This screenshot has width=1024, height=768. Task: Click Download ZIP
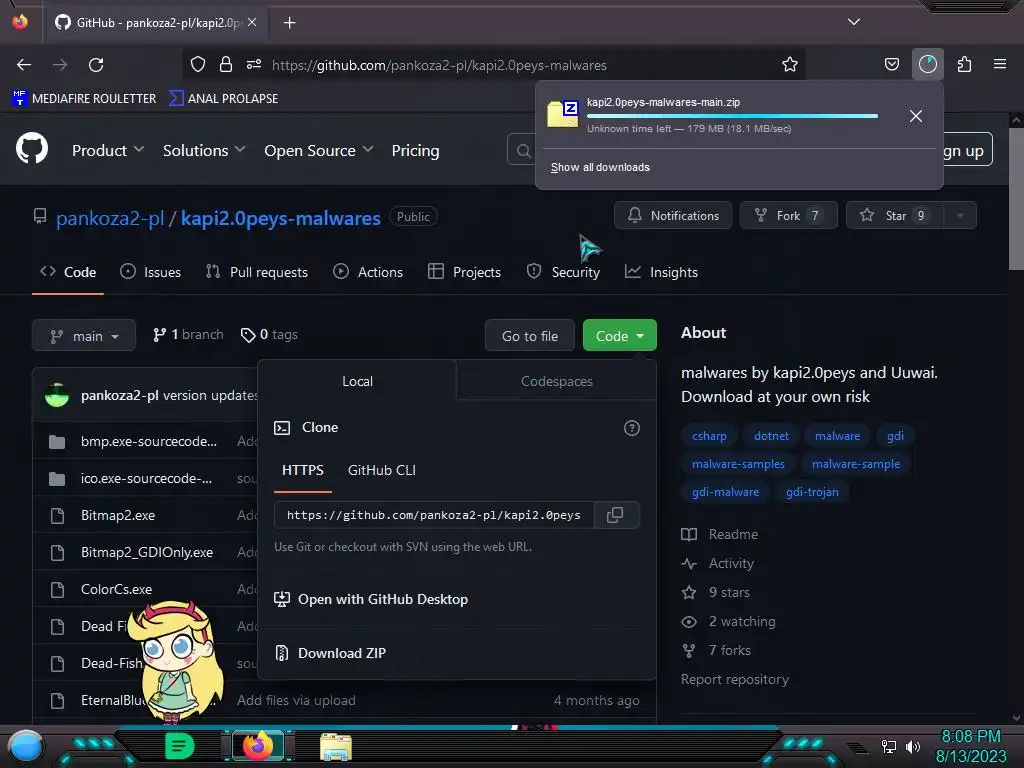[x=330, y=653]
